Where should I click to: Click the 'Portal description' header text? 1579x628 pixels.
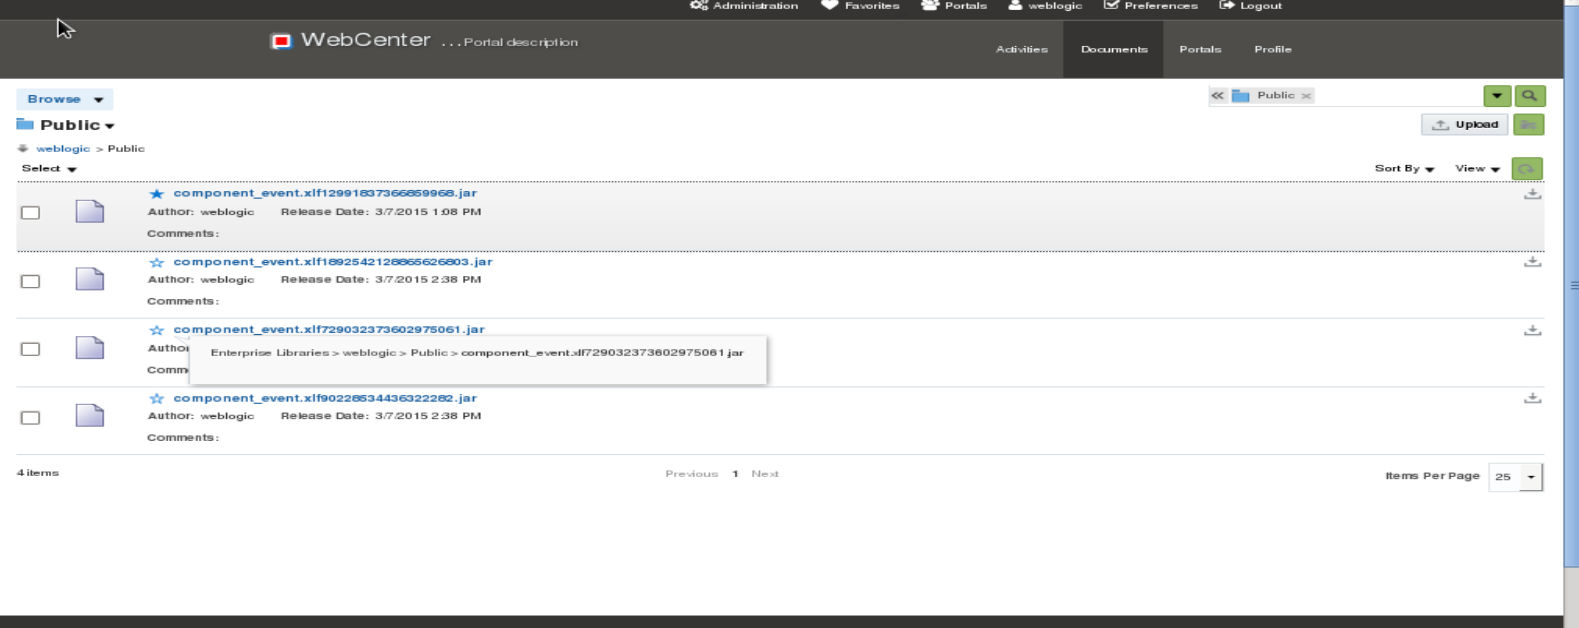[x=521, y=42]
